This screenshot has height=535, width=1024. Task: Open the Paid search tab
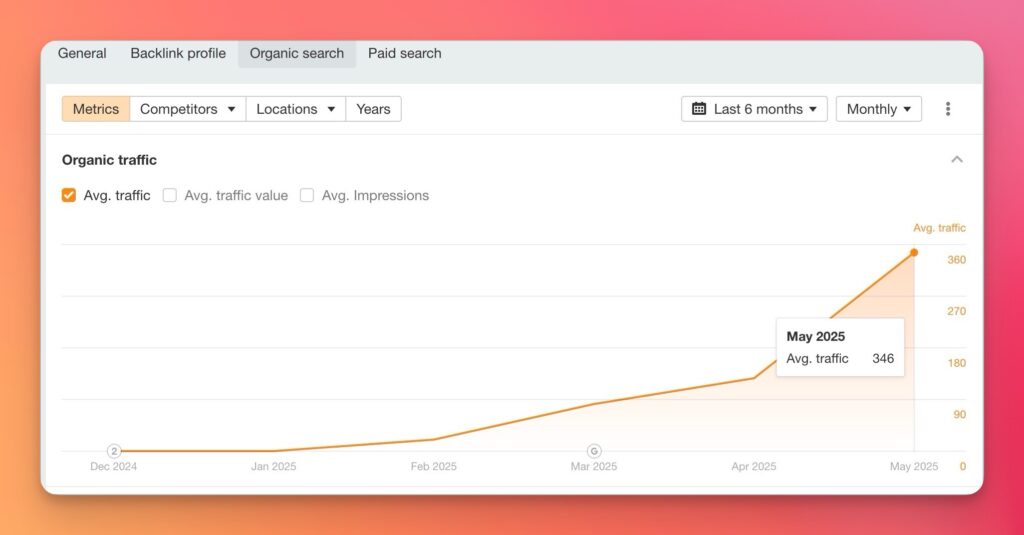[404, 54]
